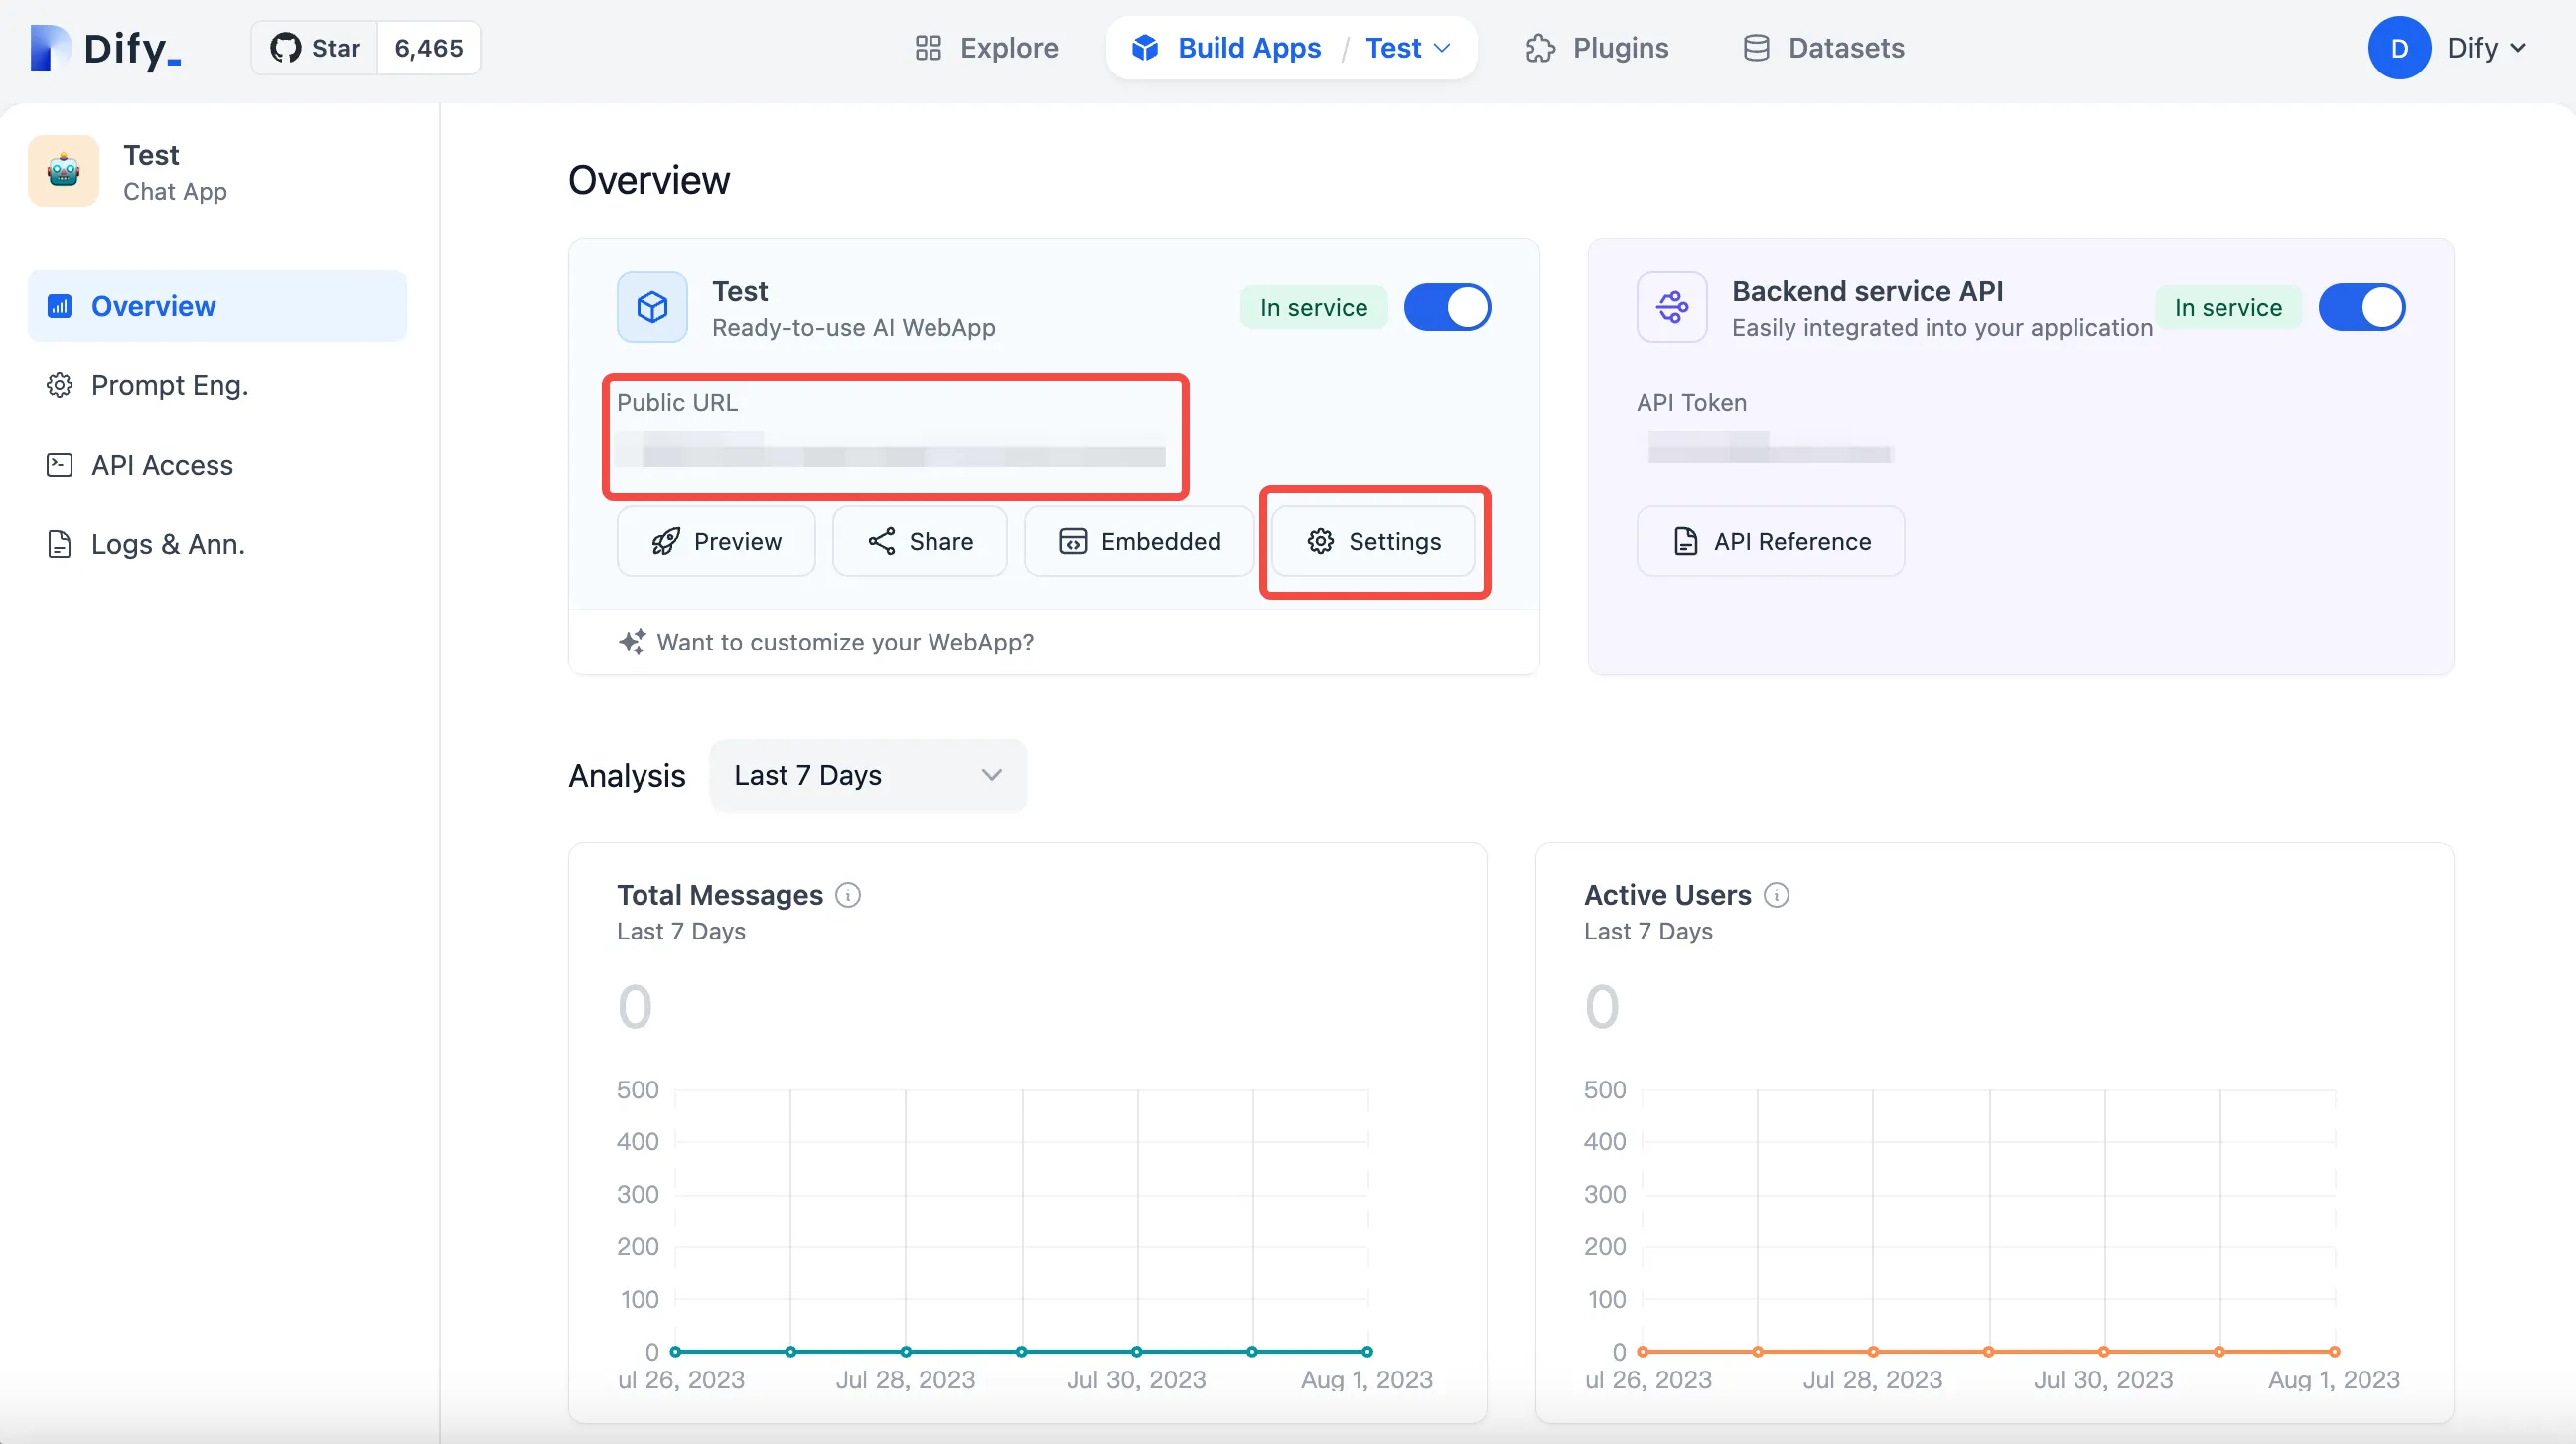Switch to the Datasets tab
This screenshot has width=2576, height=1444.
pyautogui.click(x=1824, y=48)
